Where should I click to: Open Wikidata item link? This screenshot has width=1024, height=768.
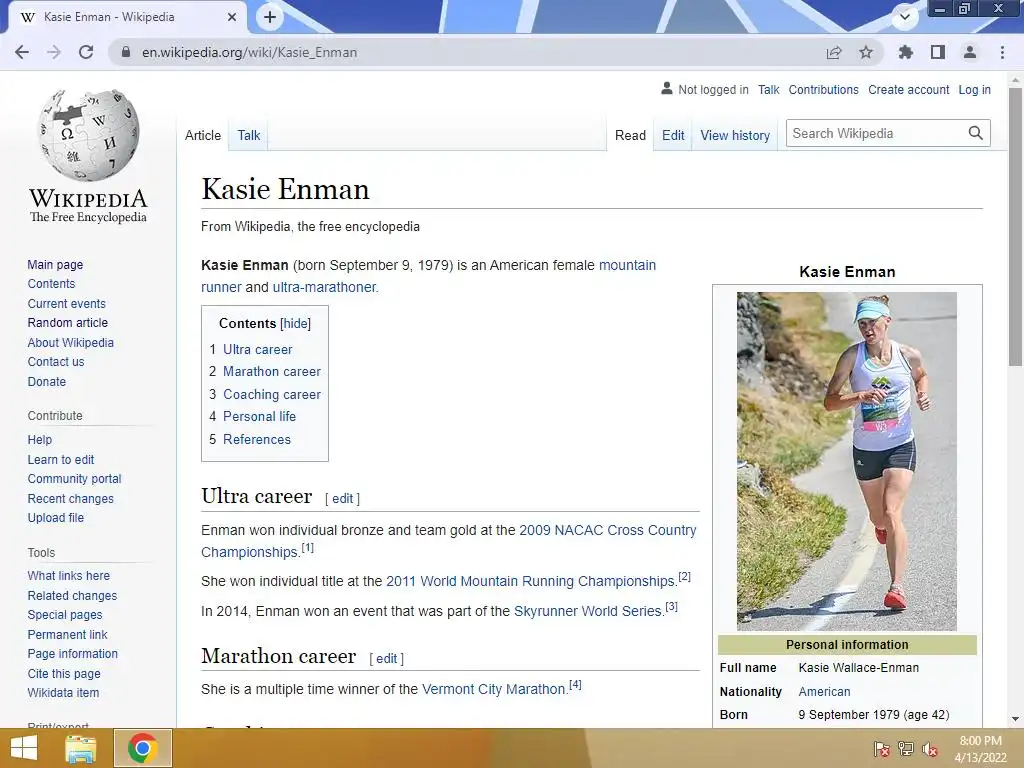coord(63,693)
